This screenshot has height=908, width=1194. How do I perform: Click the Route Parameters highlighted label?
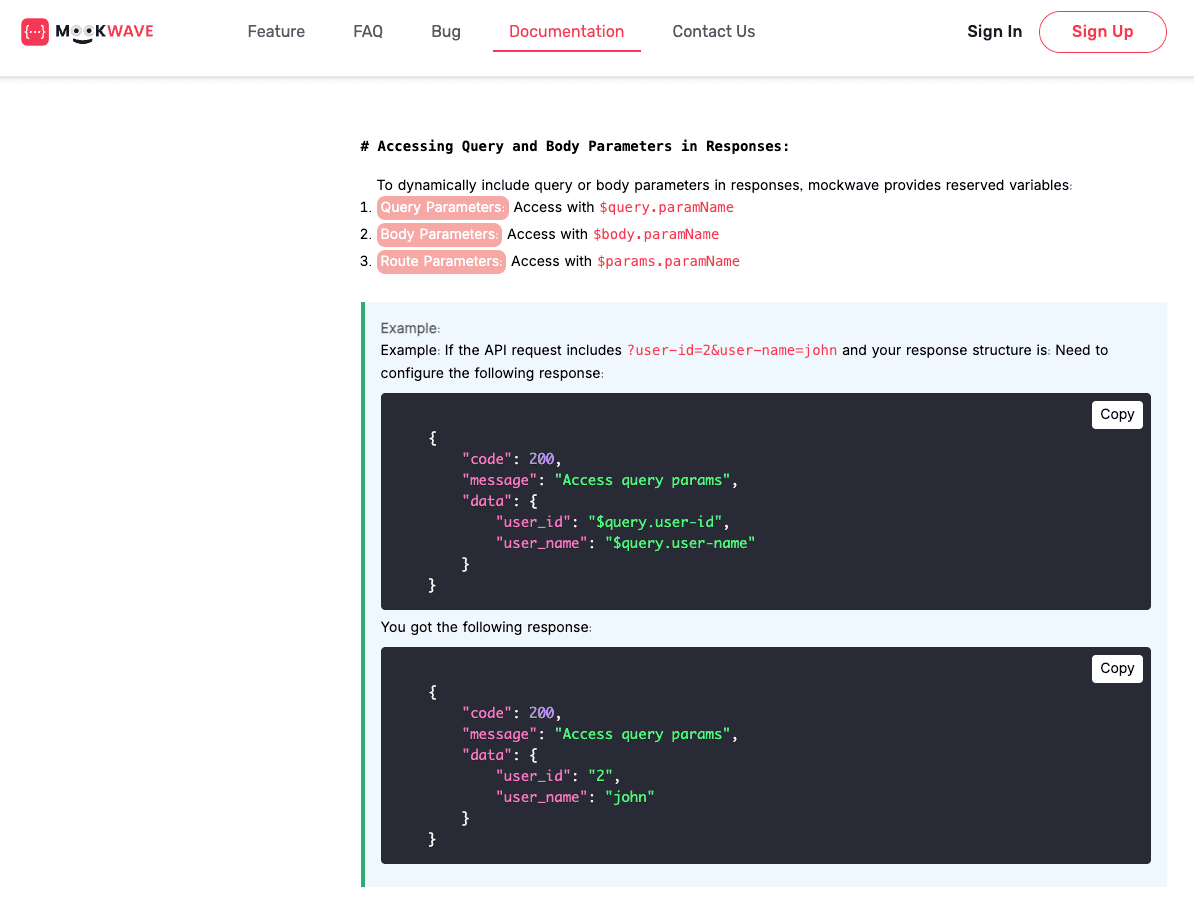[x=441, y=261]
